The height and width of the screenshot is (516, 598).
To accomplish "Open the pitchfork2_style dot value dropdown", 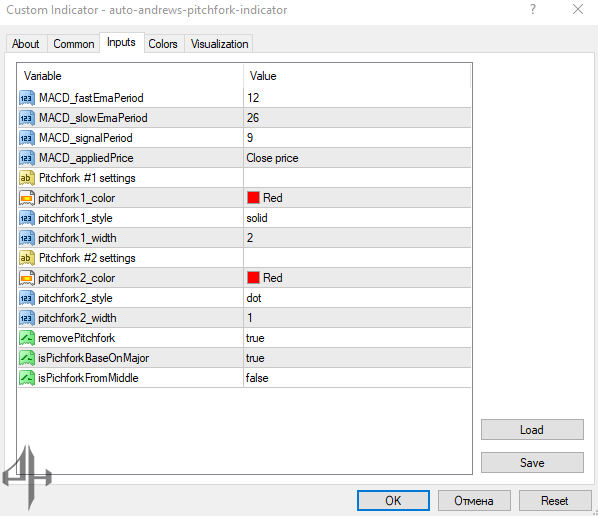I will [357, 298].
